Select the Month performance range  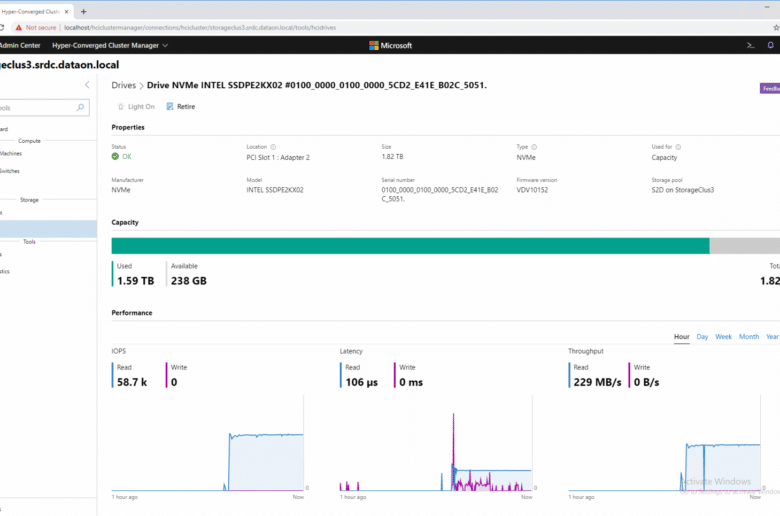click(x=749, y=337)
